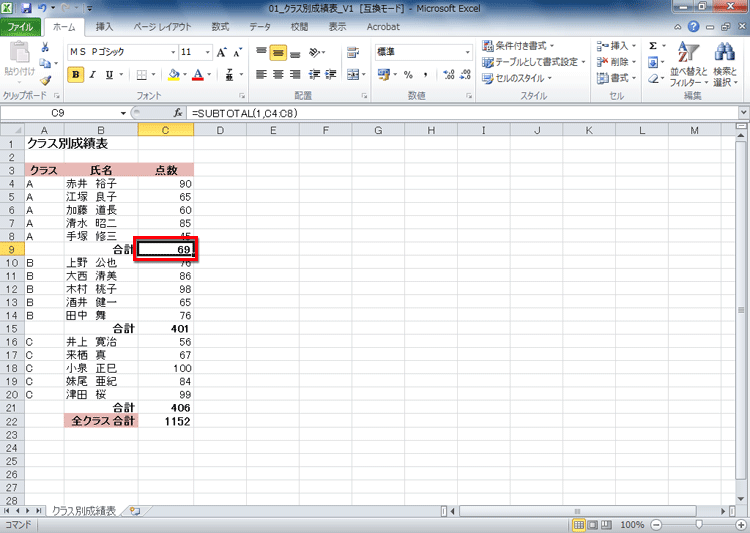Click the 挿入 insert cells button
This screenshot has height=533, width=750.
[x=616, y=46]
